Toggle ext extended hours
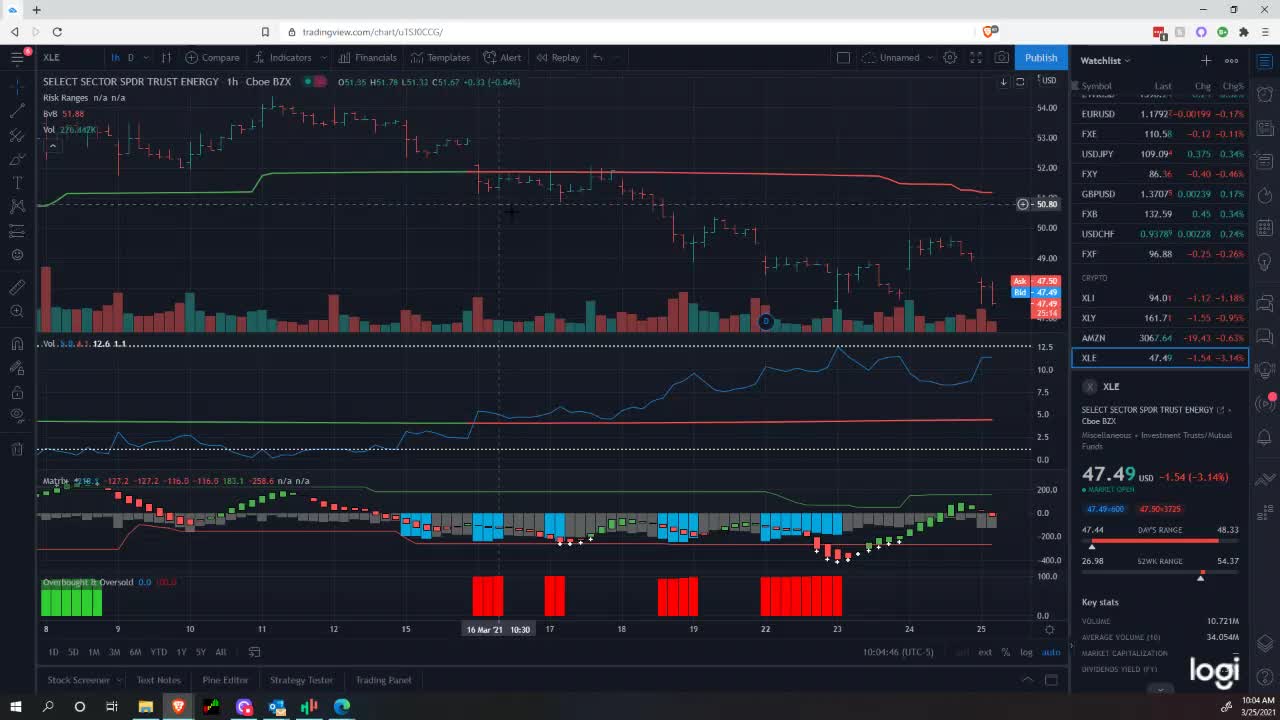The image size is (1280, 720). click(985, 652)
